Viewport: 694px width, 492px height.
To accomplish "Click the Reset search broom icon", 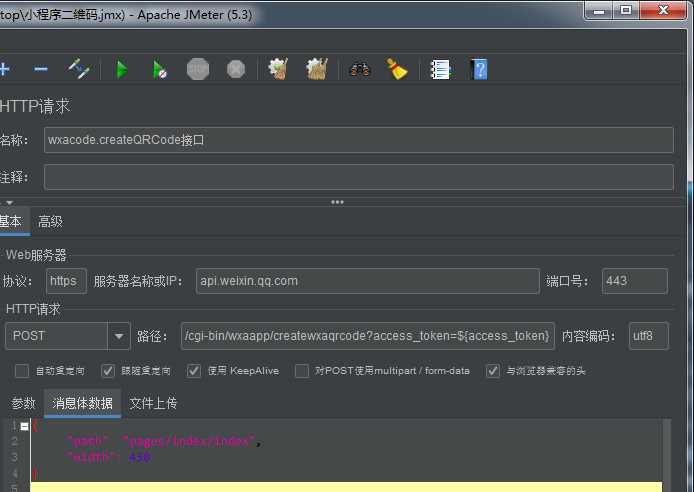I will (397, 69).
